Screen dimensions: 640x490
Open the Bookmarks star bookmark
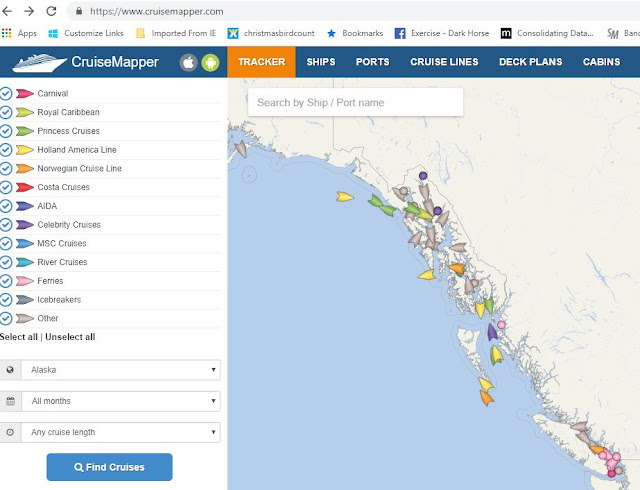pyautogui.click(x=355, y=33)
